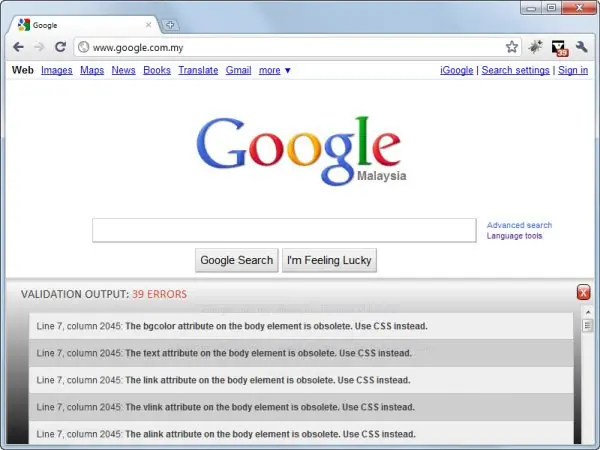The width and height of the screenshot is (600, 450).
Task: Open the Chrome wrench settings menu
Action: click(x=582, y=47)
